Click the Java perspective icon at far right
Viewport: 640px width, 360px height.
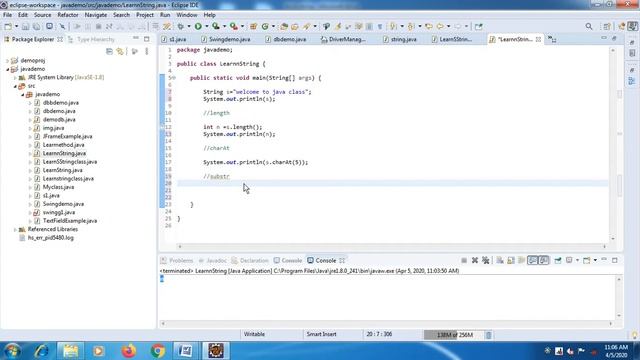coord(633,27)
